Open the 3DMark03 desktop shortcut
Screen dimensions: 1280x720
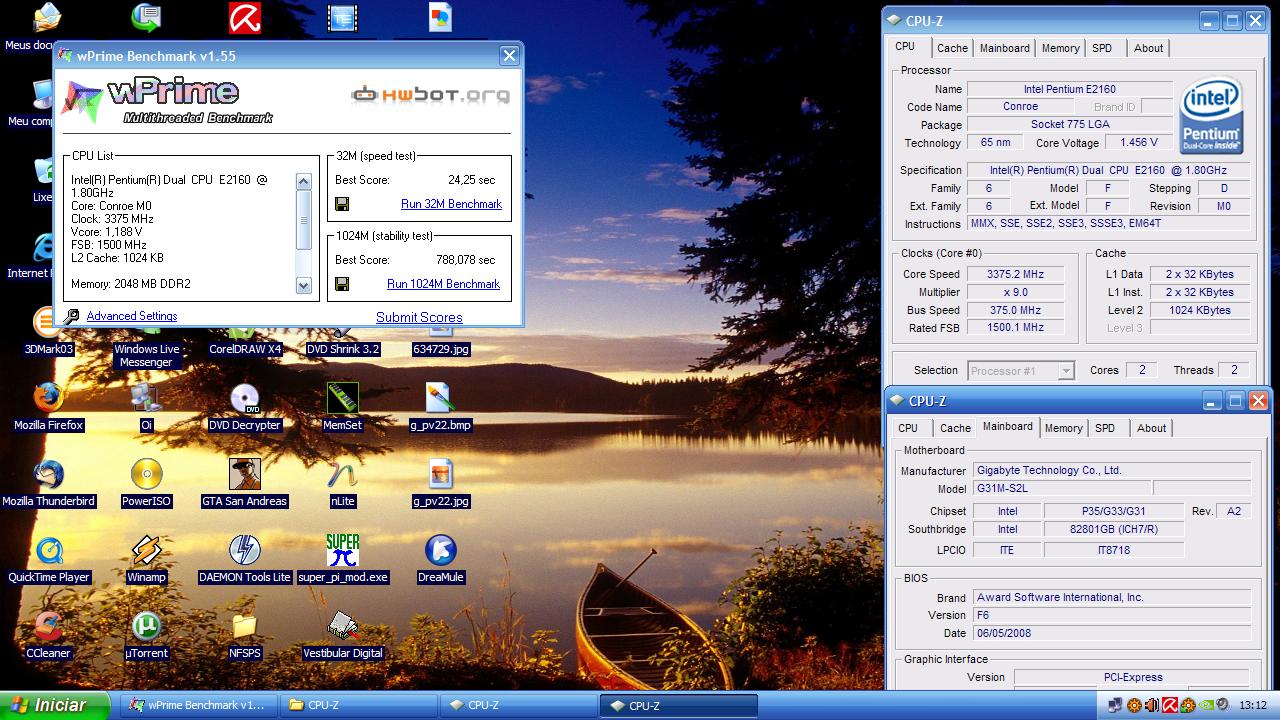pyautogui.click(x=48, y=330)
